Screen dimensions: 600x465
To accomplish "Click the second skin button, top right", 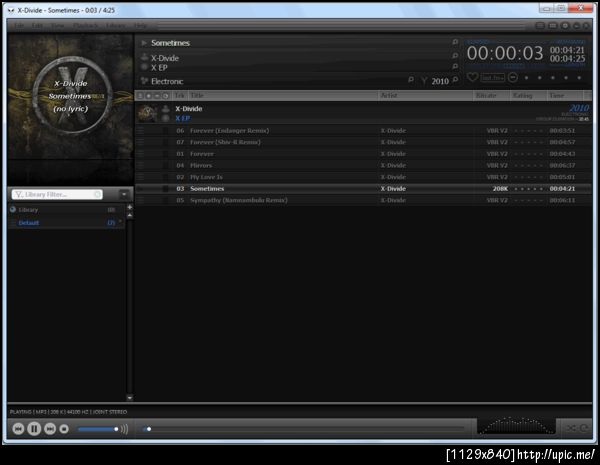I will point(553,26).
